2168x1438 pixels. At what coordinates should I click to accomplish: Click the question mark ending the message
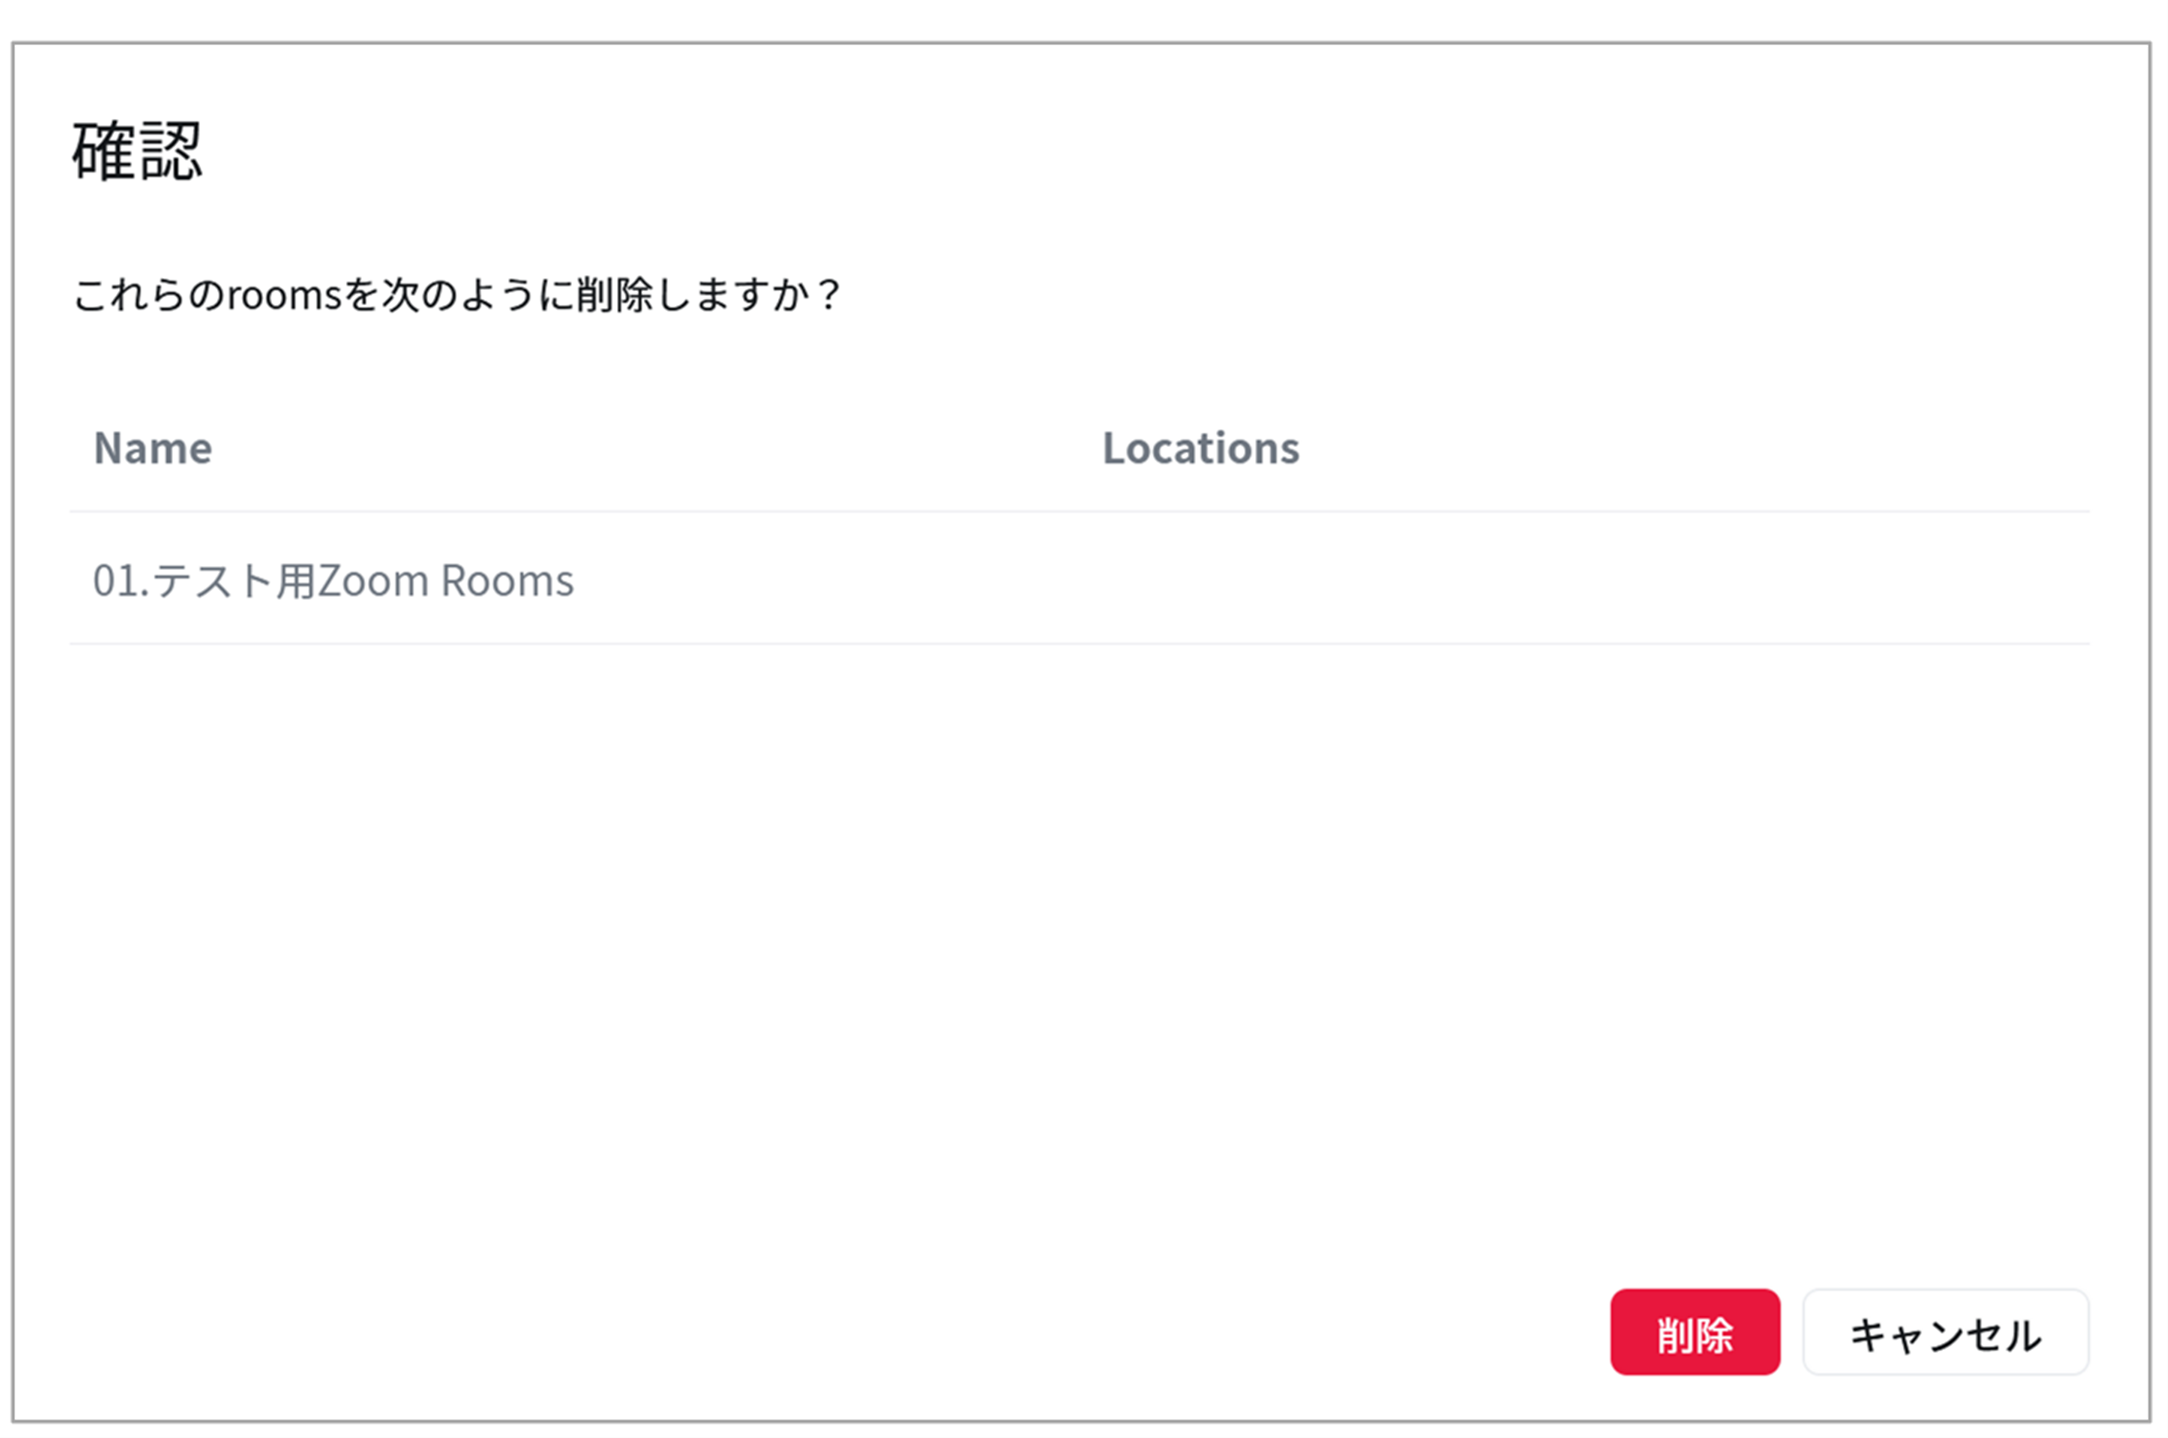[828, 295]
